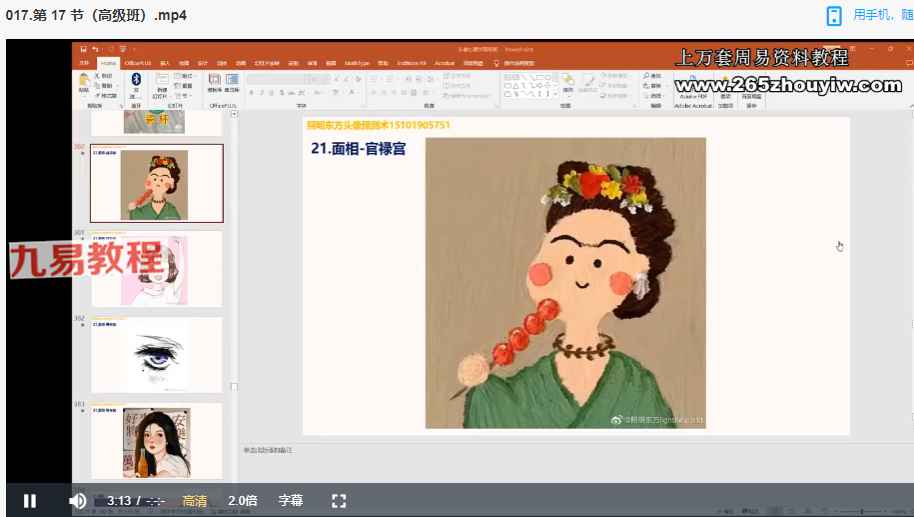914x517 pixels.
Task: Click the Save icon in PowerPoint title bar
Action: click(84, 49)
